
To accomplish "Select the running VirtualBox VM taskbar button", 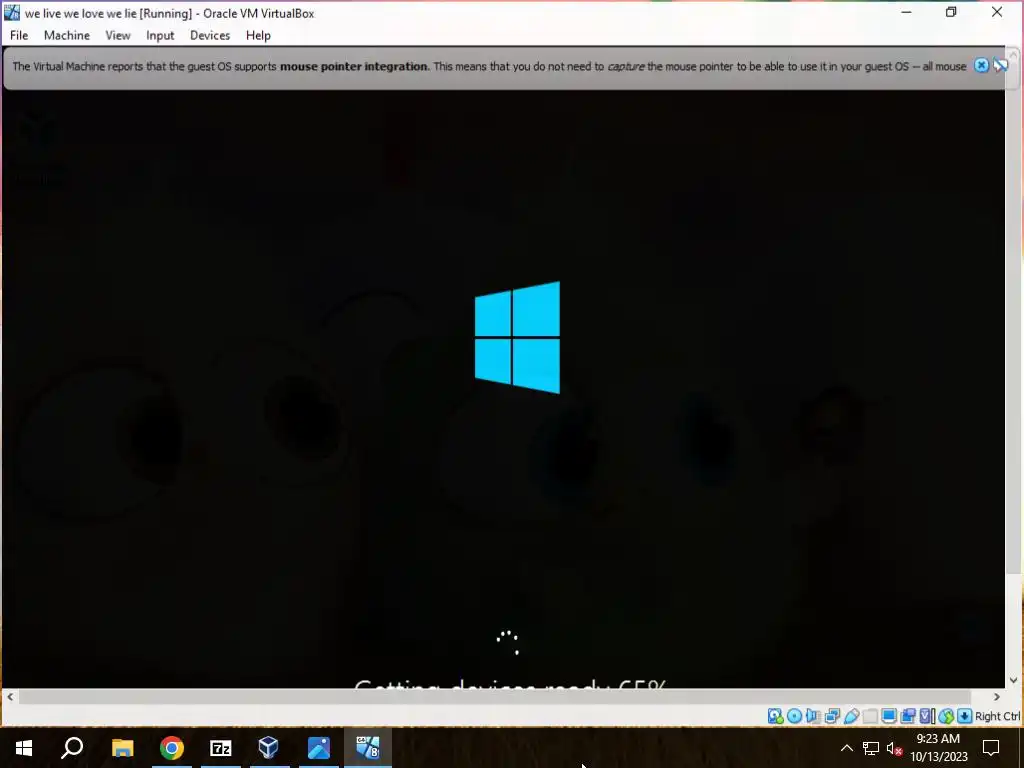I will 368,747.
